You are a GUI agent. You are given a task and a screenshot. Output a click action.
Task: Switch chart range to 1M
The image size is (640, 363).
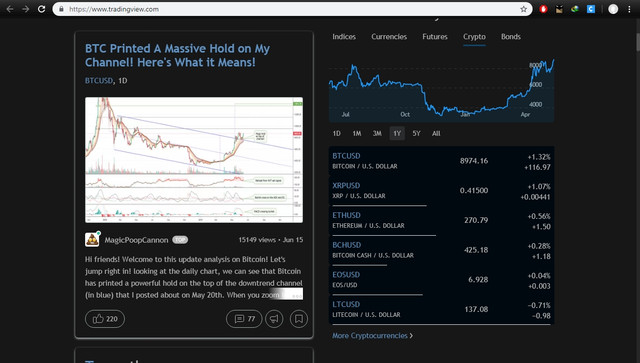(357, 134)
